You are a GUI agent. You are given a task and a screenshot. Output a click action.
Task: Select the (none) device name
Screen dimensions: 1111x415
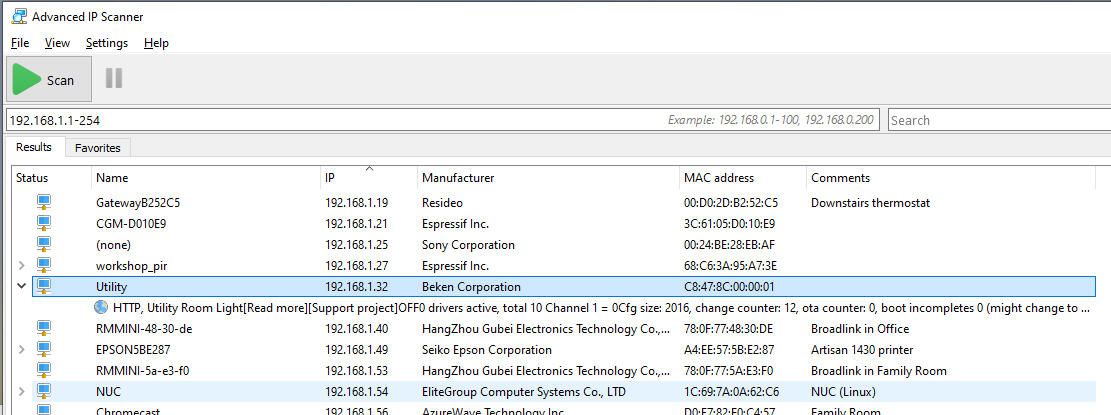pyautogui.click(x=113, y=245)
